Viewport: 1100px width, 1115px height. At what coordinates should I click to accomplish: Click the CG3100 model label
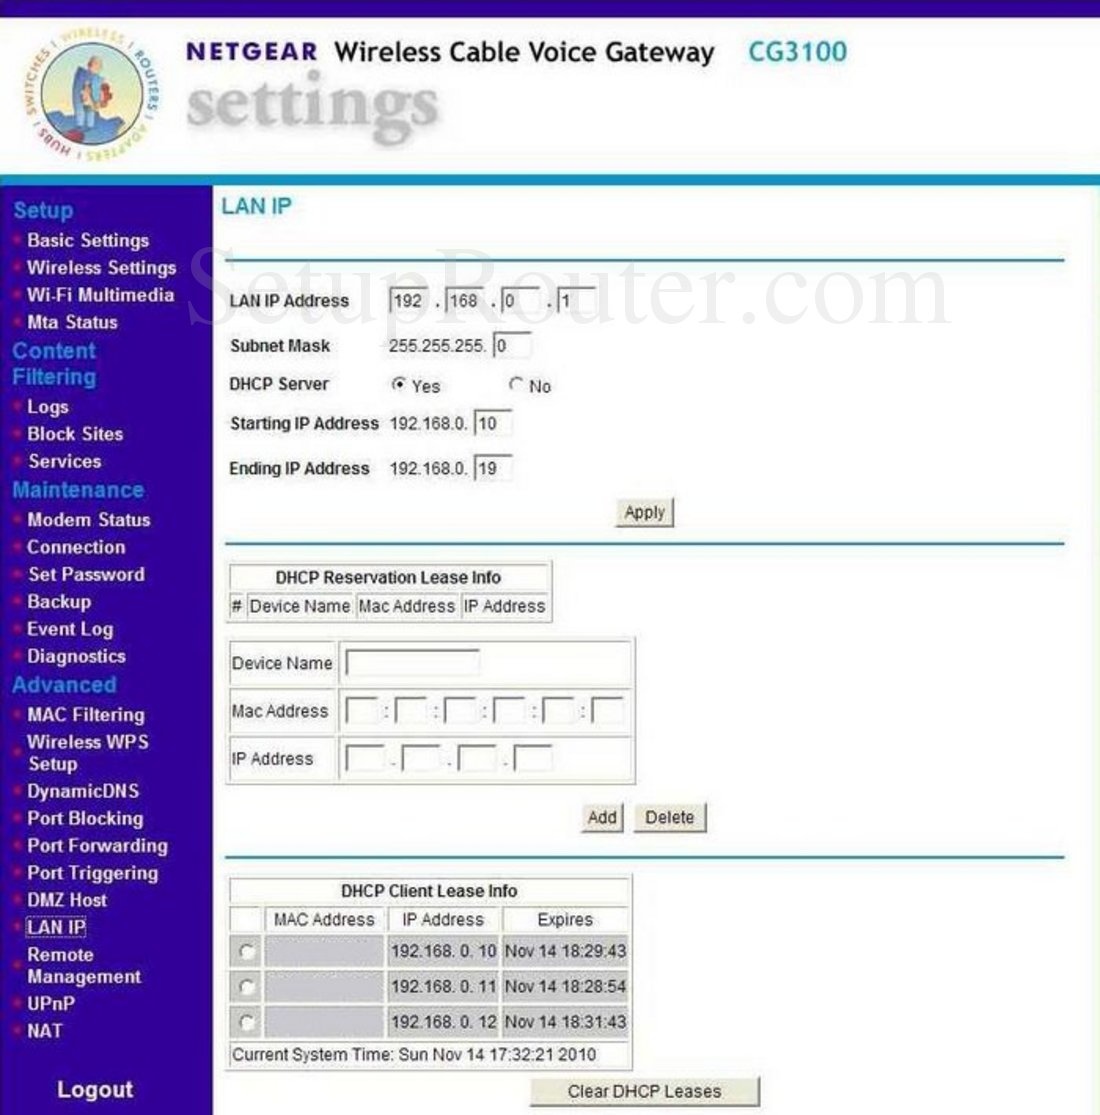(x=798, y=52)
